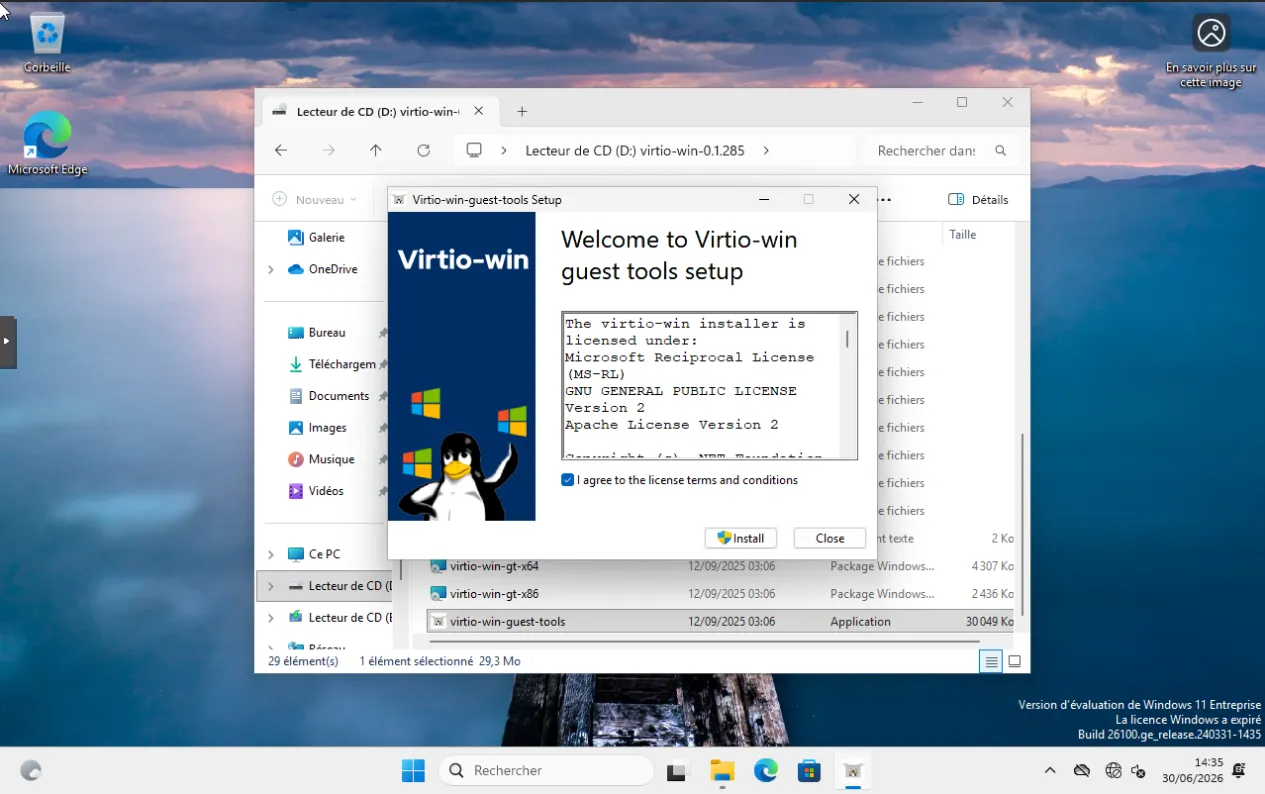The height and width of the screenshot is (794, 1265).
Task: Click the cloud sync tray icon
Action: point(1081,770)
